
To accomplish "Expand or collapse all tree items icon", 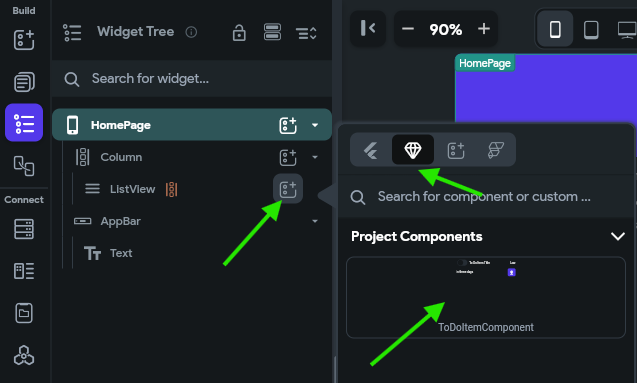I will (x=306, y=33).
